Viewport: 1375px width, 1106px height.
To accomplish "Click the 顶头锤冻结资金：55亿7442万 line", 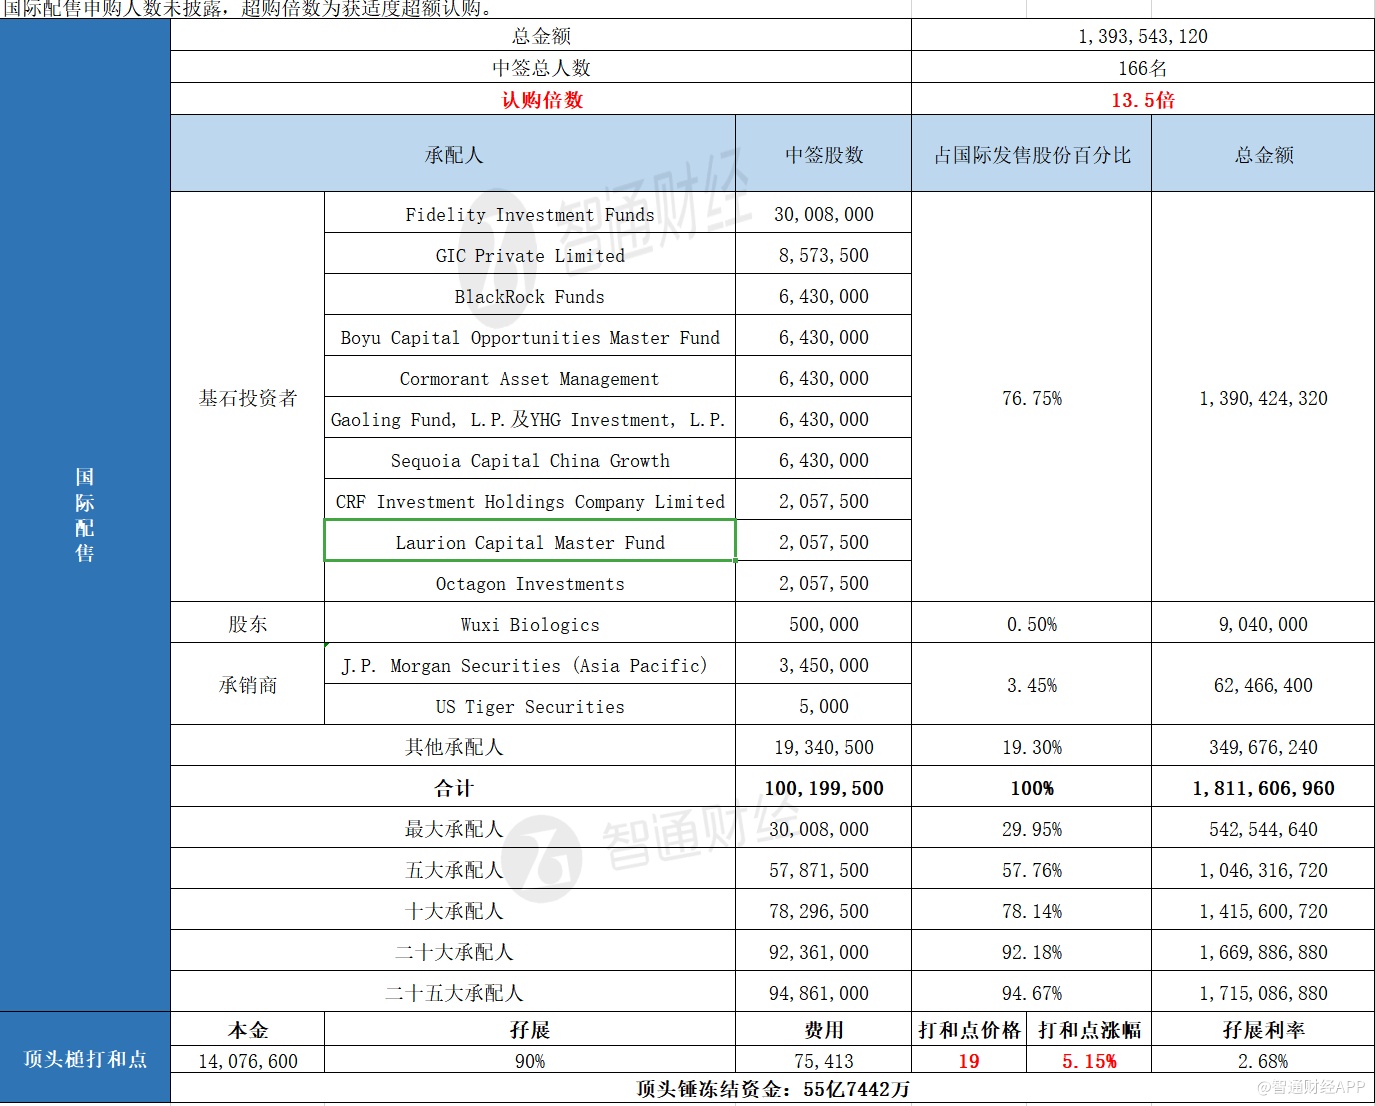I will pos(772,1089).
